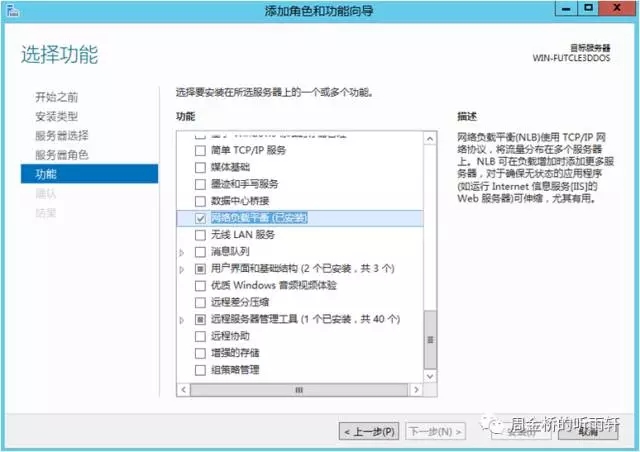Check the 远程协助 checkbox

pyautogui.click(x=200, y=336)
